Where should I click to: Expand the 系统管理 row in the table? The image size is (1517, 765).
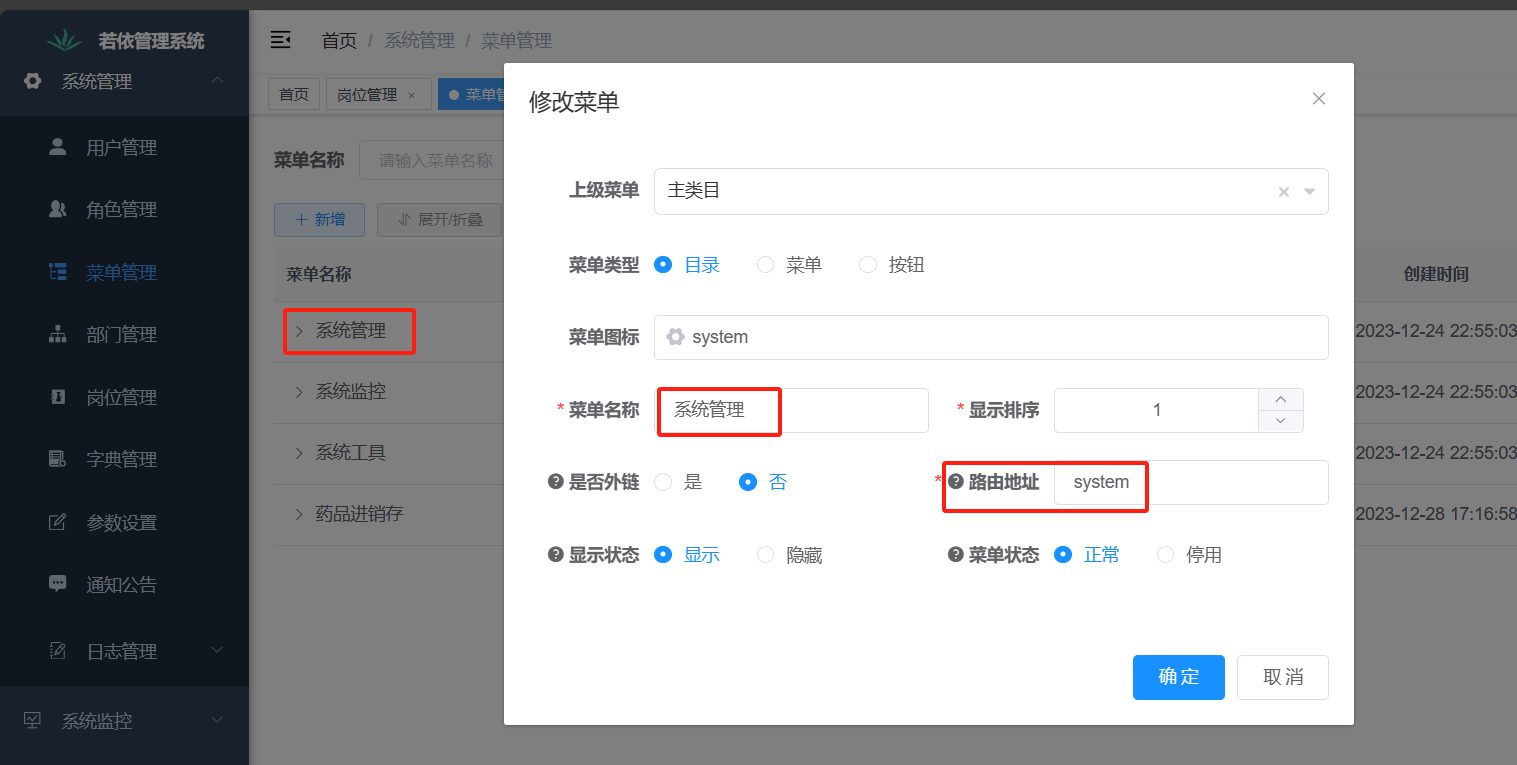(299, 331)
